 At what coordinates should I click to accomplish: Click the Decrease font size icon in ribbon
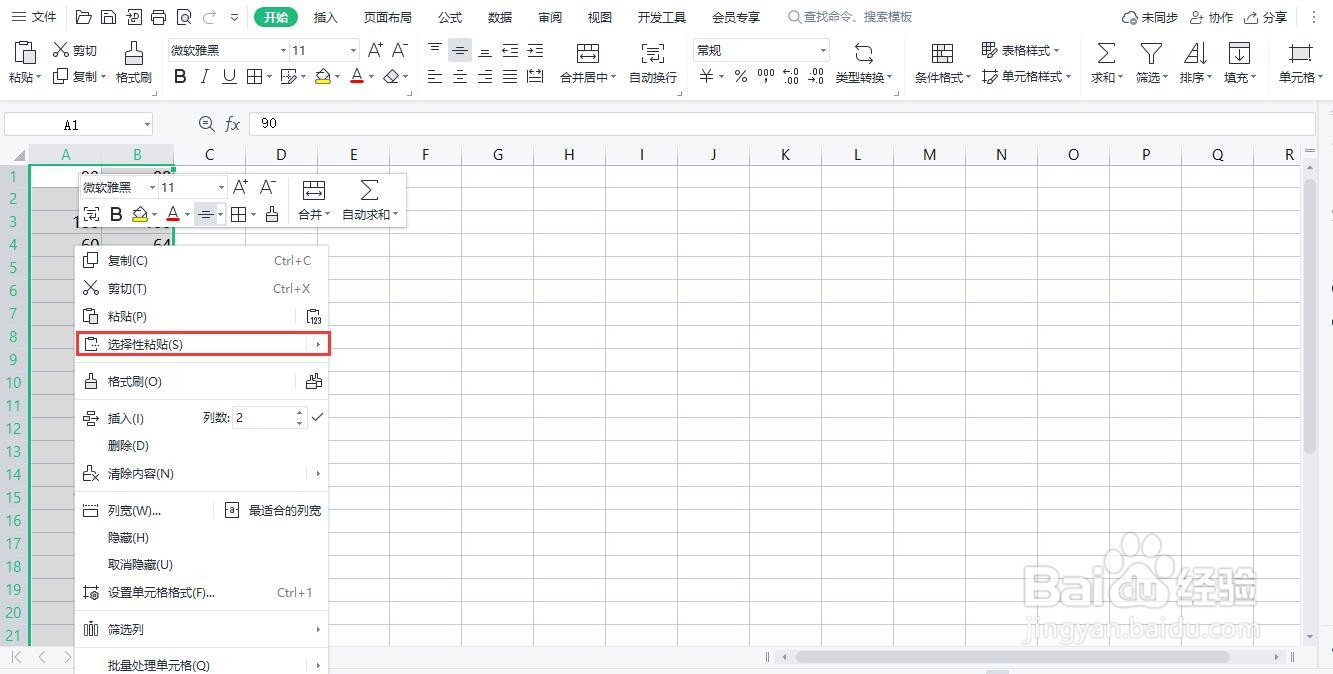click(x=400, y=50)
